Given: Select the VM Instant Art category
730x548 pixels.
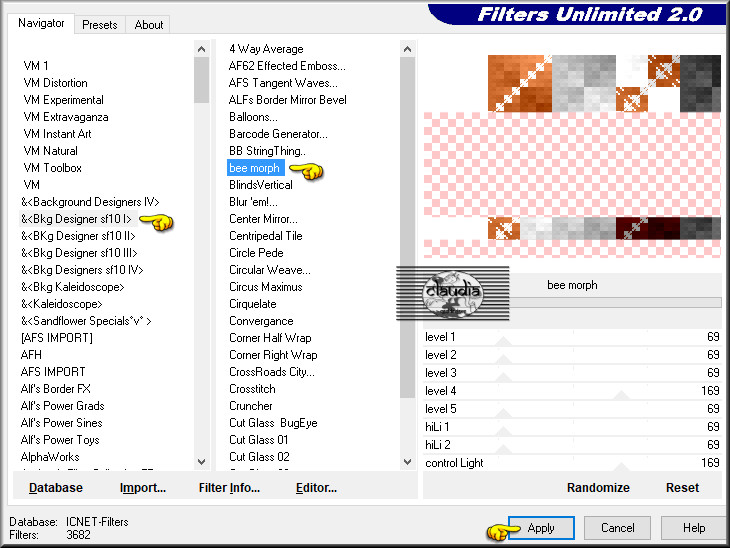Looking at the screenshot, I should pyautogui.click(x=57, y=134).
